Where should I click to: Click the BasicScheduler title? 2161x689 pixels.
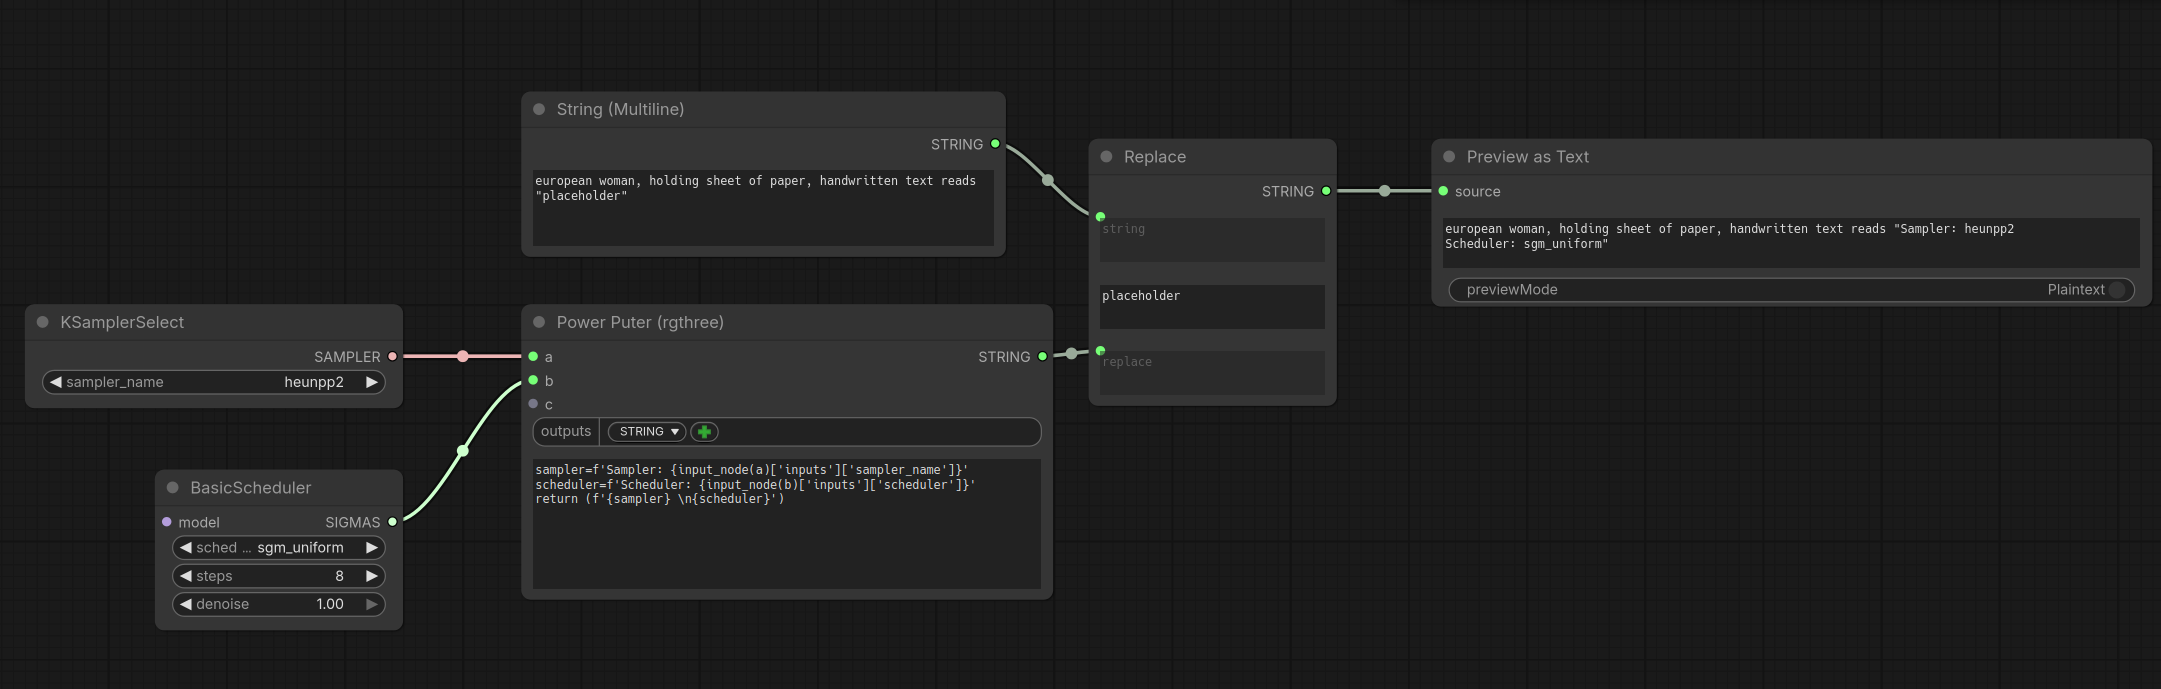[x=251, y=488]
